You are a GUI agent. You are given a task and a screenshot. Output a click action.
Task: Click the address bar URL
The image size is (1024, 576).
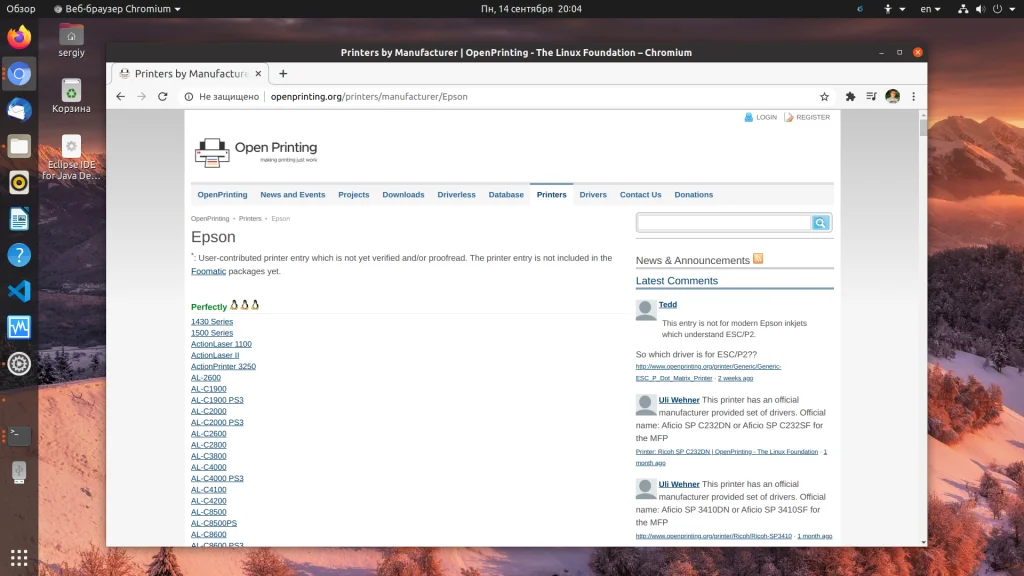coord(369,97)
